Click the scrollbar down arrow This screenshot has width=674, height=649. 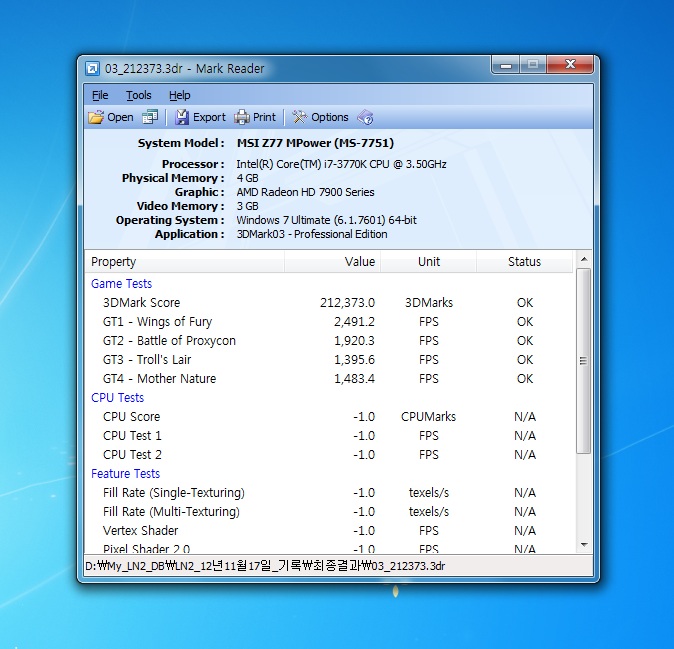coord(584,545)
